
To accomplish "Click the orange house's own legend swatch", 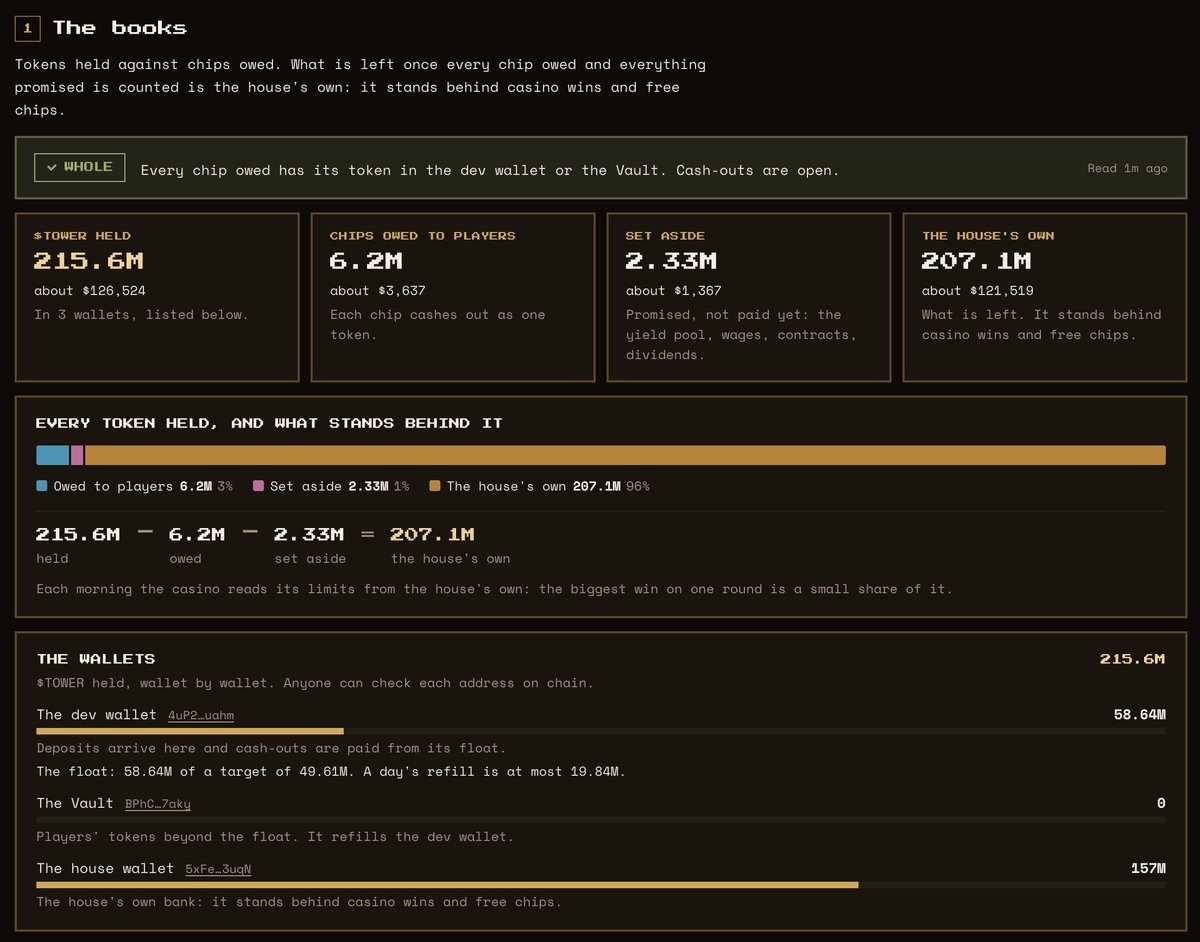I will [x=435, y=486].
